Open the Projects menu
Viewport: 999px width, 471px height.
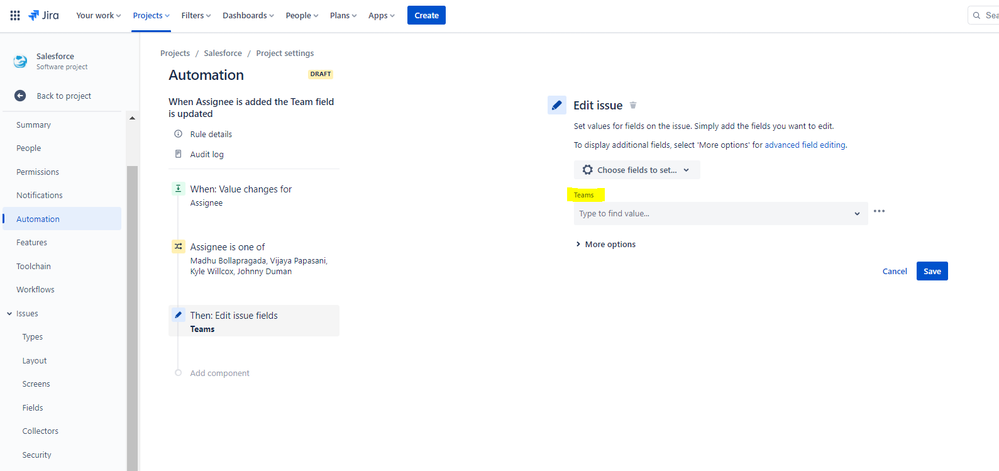151,15
